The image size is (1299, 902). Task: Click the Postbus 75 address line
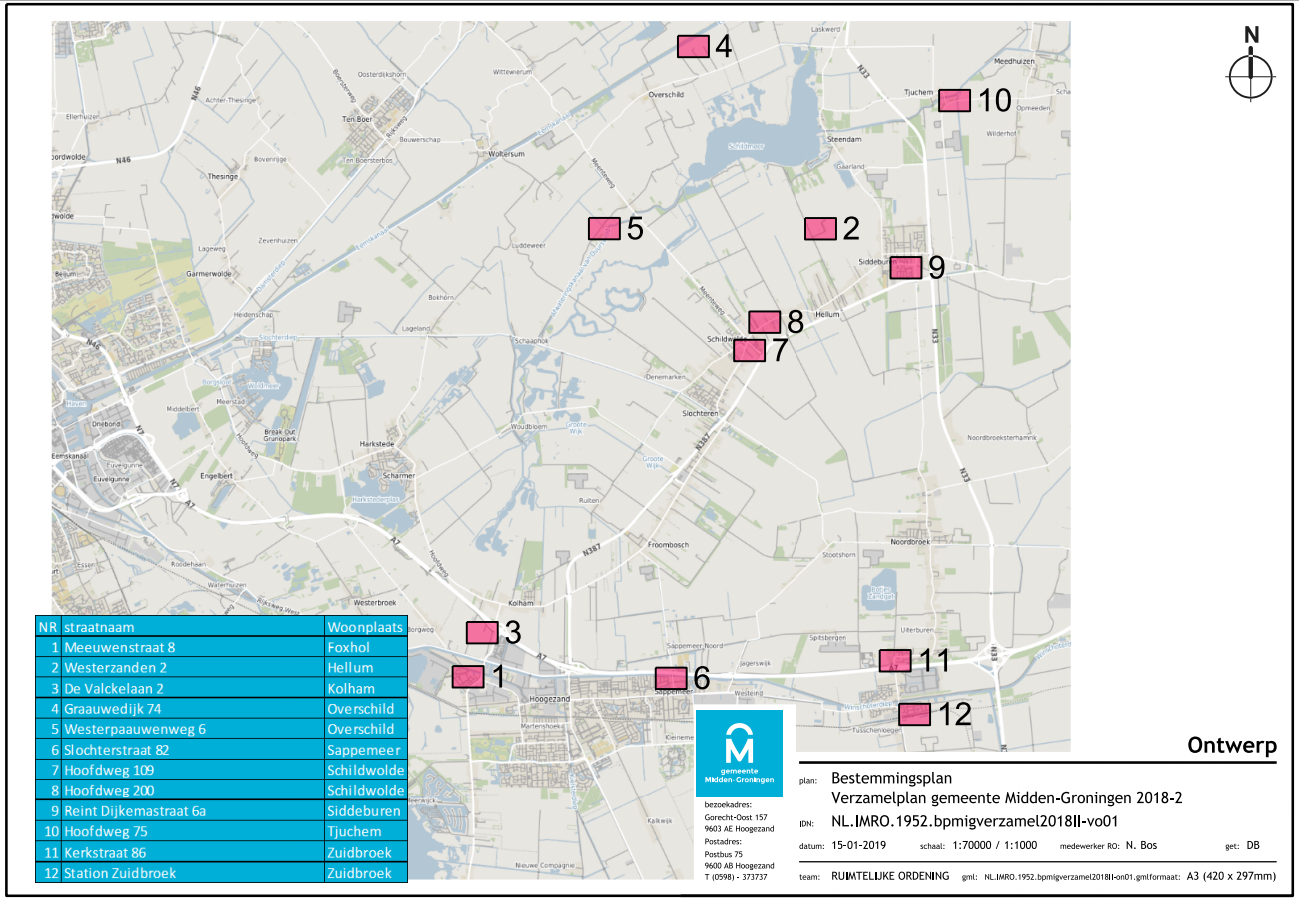click(724, 854)
